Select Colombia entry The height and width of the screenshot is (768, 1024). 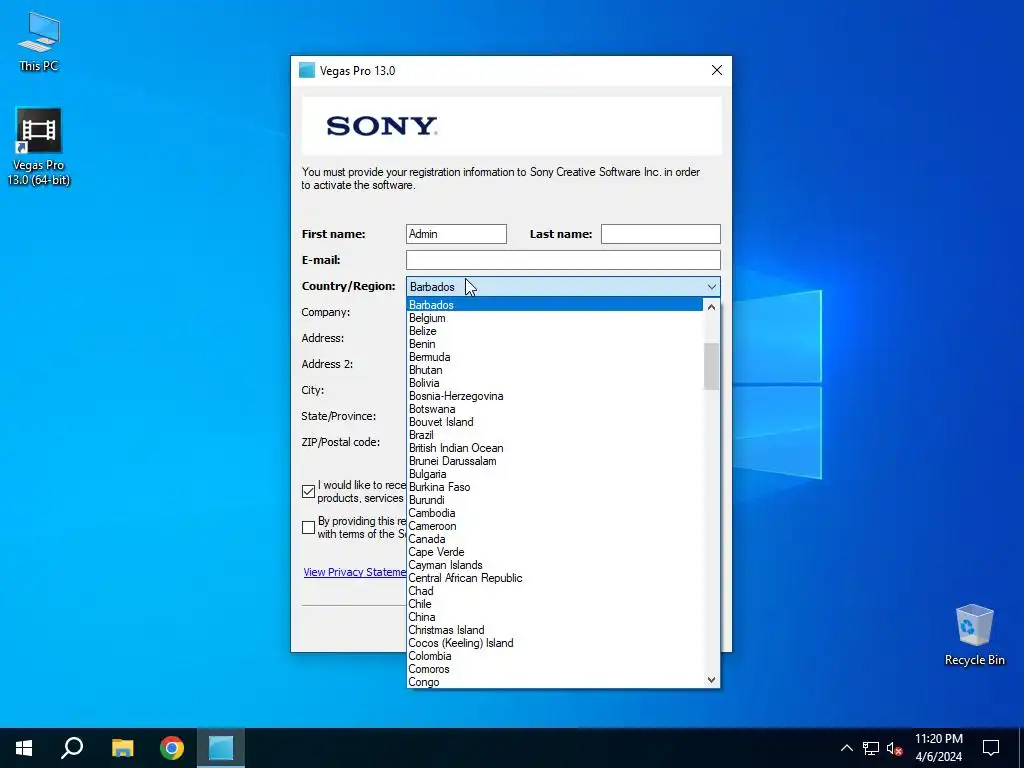tap(555, 656)
